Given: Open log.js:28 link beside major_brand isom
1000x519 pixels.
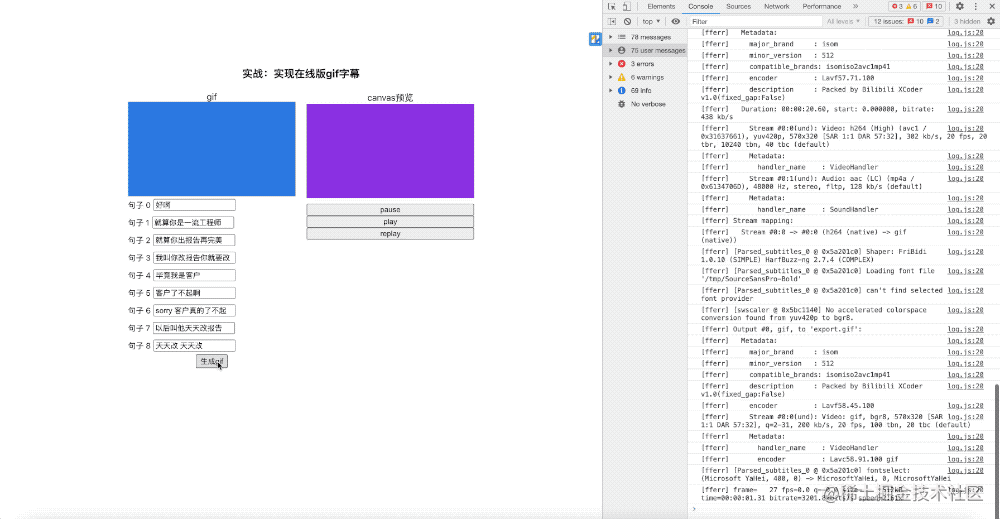Looking at the screenshot, I should [965, 44].
